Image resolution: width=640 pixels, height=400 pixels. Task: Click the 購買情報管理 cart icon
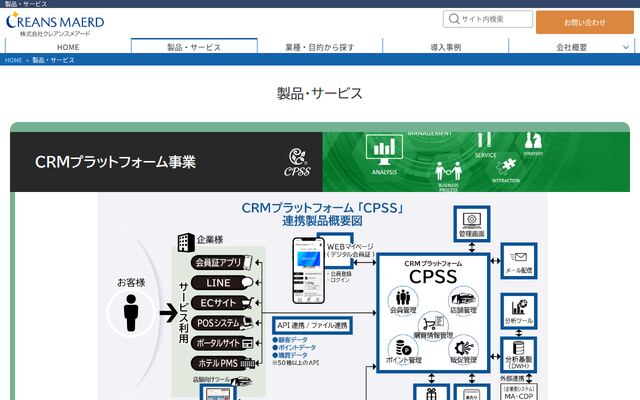click(x=433, y=322)
